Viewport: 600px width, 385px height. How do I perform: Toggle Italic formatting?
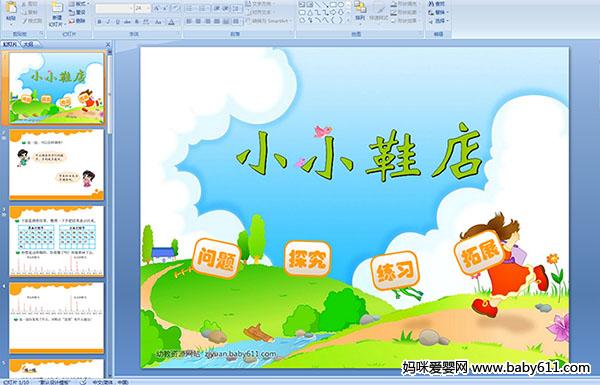coord(108,22)
